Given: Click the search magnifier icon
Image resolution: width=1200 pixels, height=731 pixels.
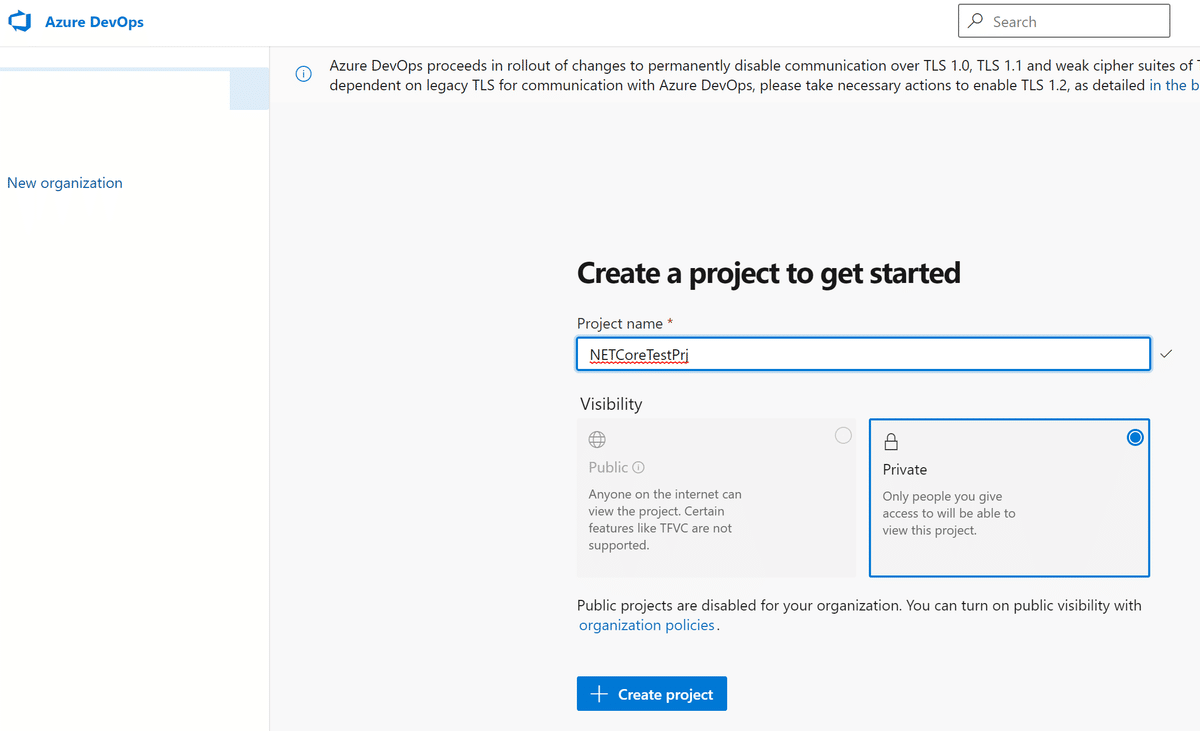Looking at the screenshot, I should click(x=976, y=21).
